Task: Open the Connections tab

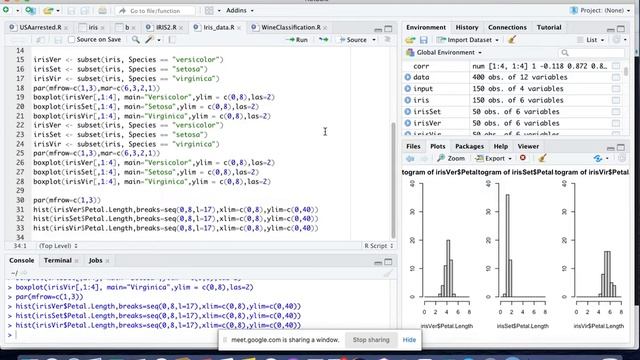Action: point(507,27)
